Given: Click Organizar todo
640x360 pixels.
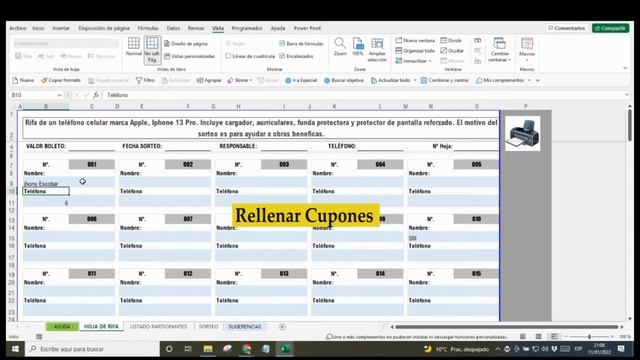Looking at the screenshot, I should pyautogui.click(x=415, y=51).
